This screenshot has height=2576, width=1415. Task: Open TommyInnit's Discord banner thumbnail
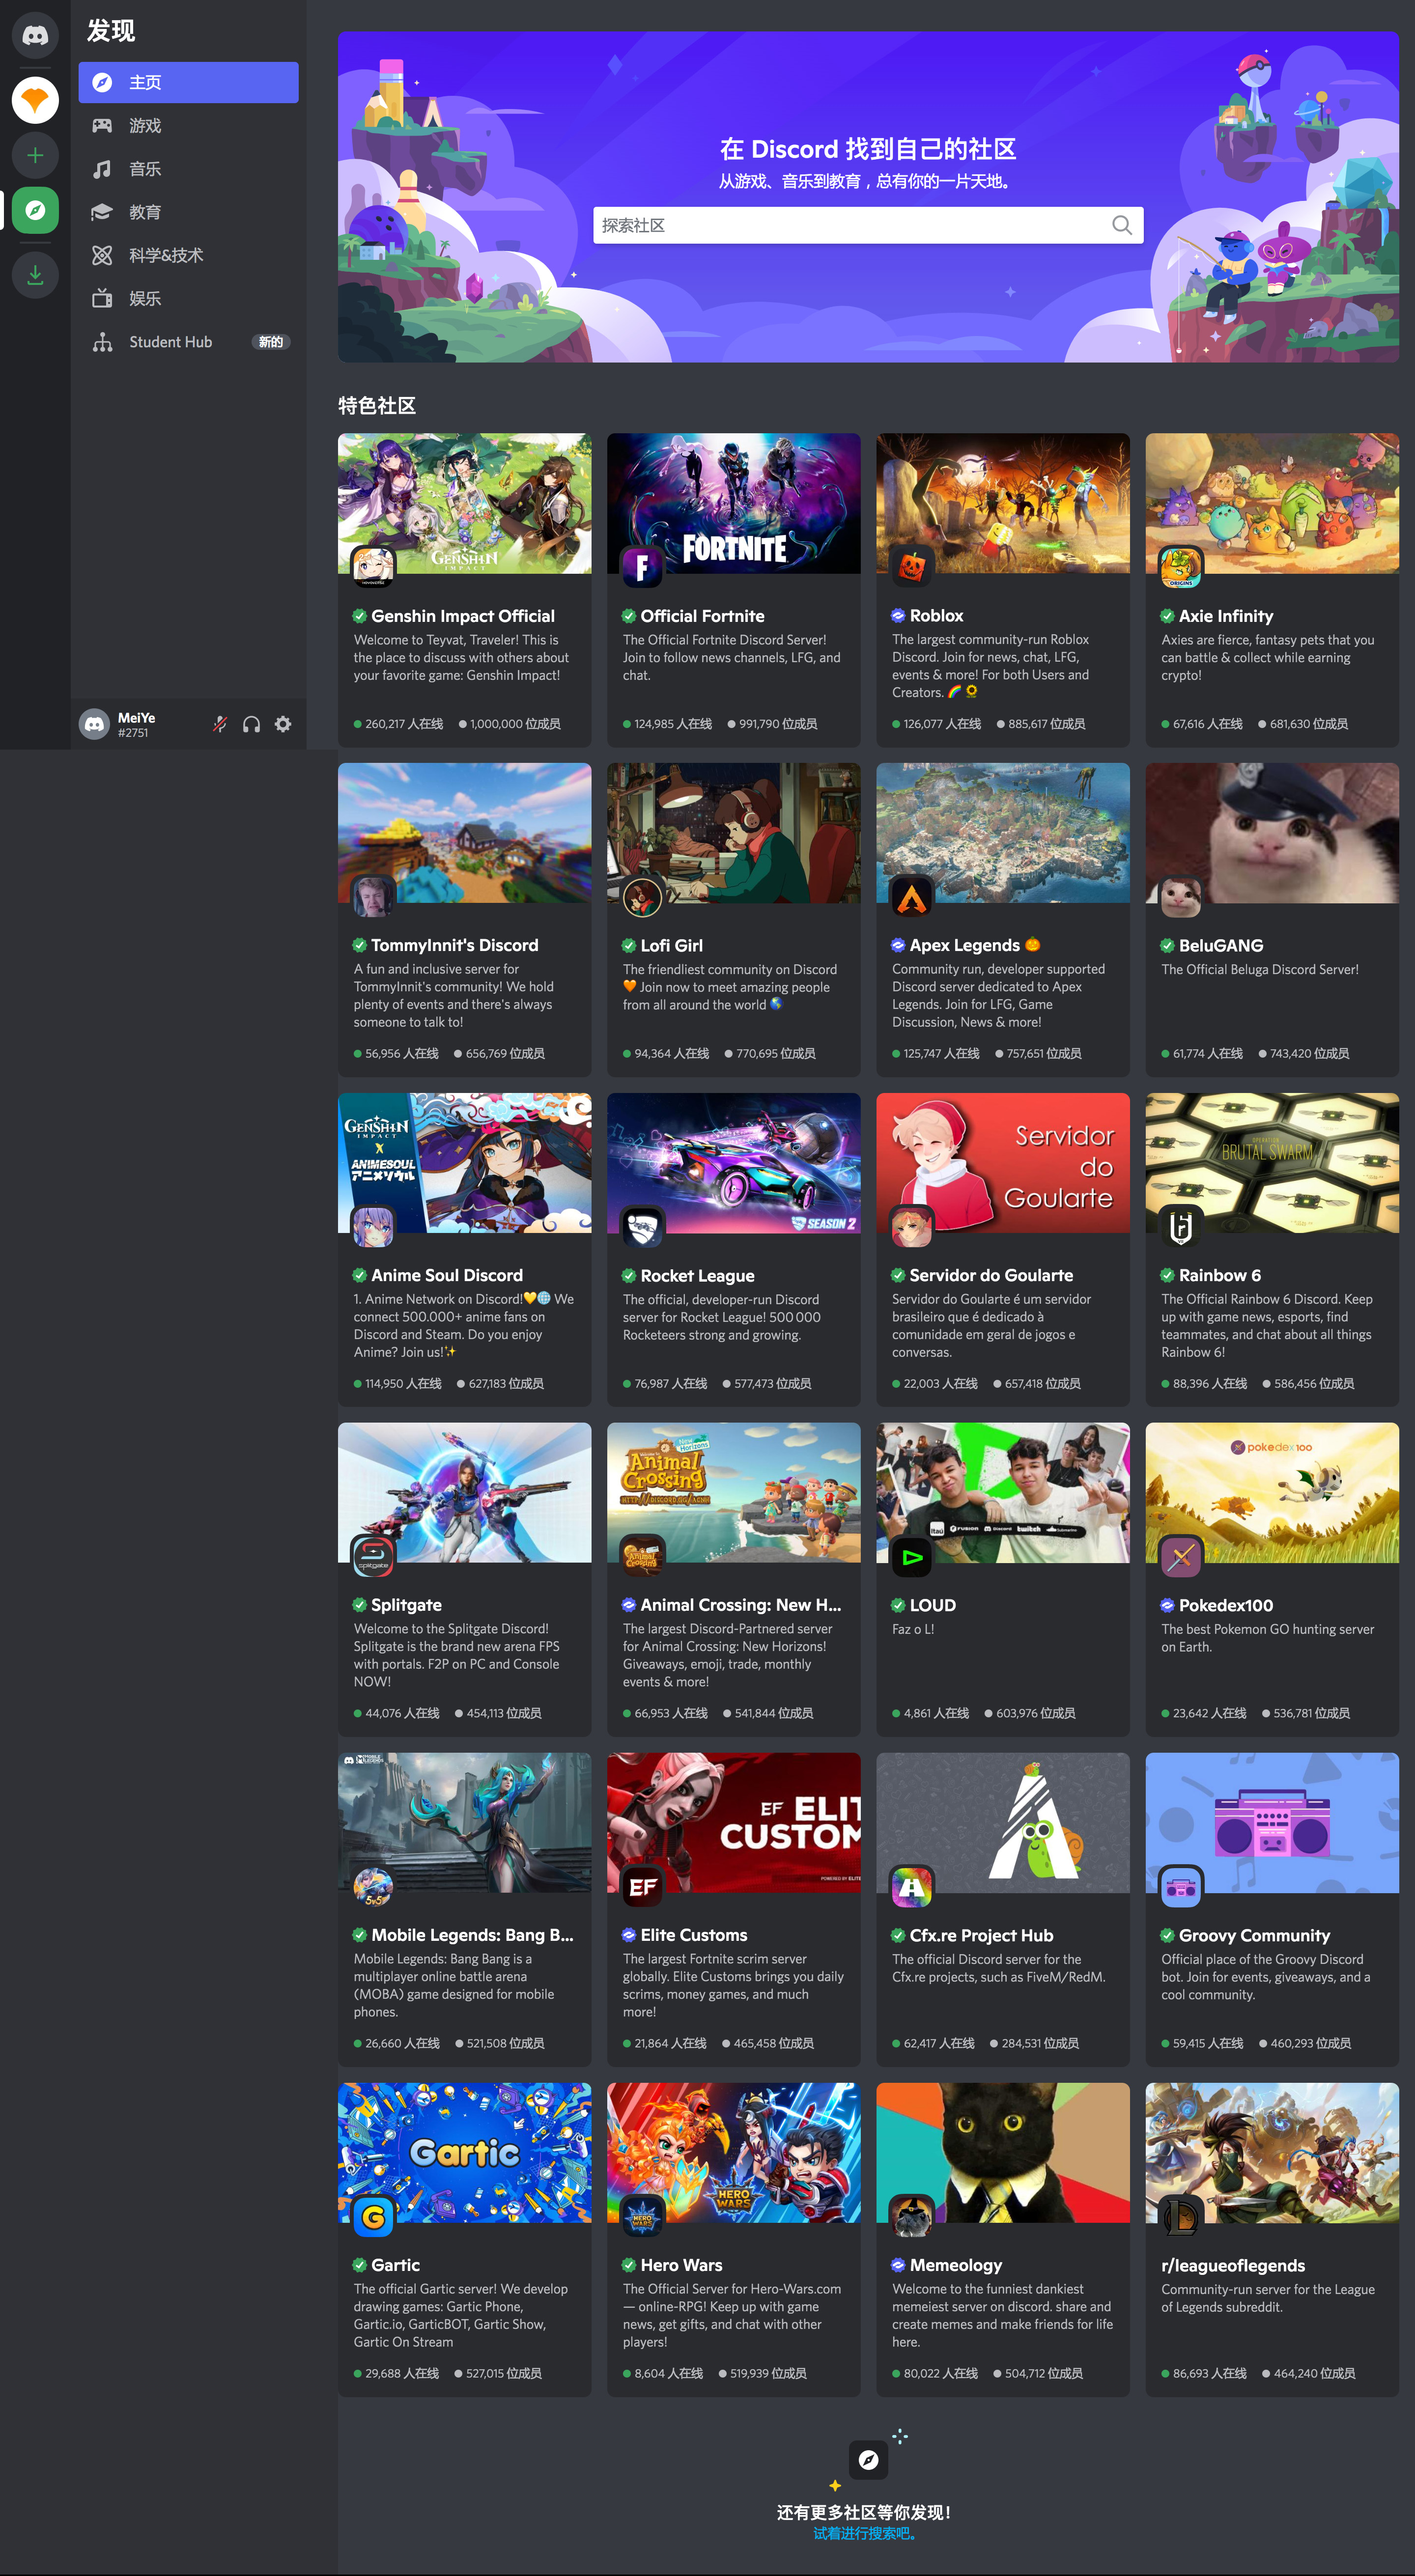tap(465, 833)
